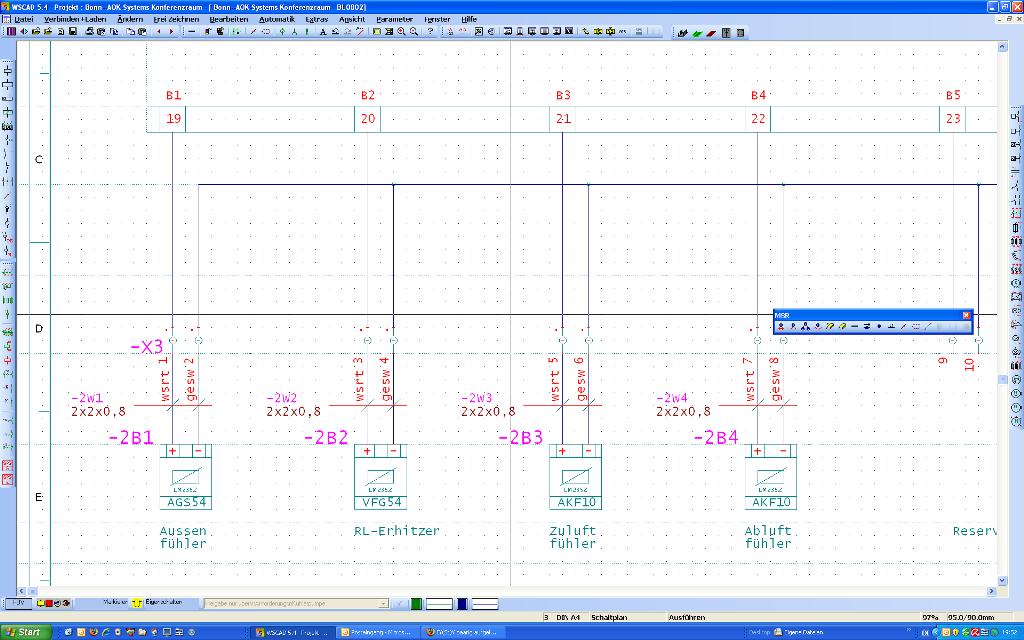This screenshot has height=640, width=1024.
Task: Open the Datei menu
Action: tap(24, 20)
